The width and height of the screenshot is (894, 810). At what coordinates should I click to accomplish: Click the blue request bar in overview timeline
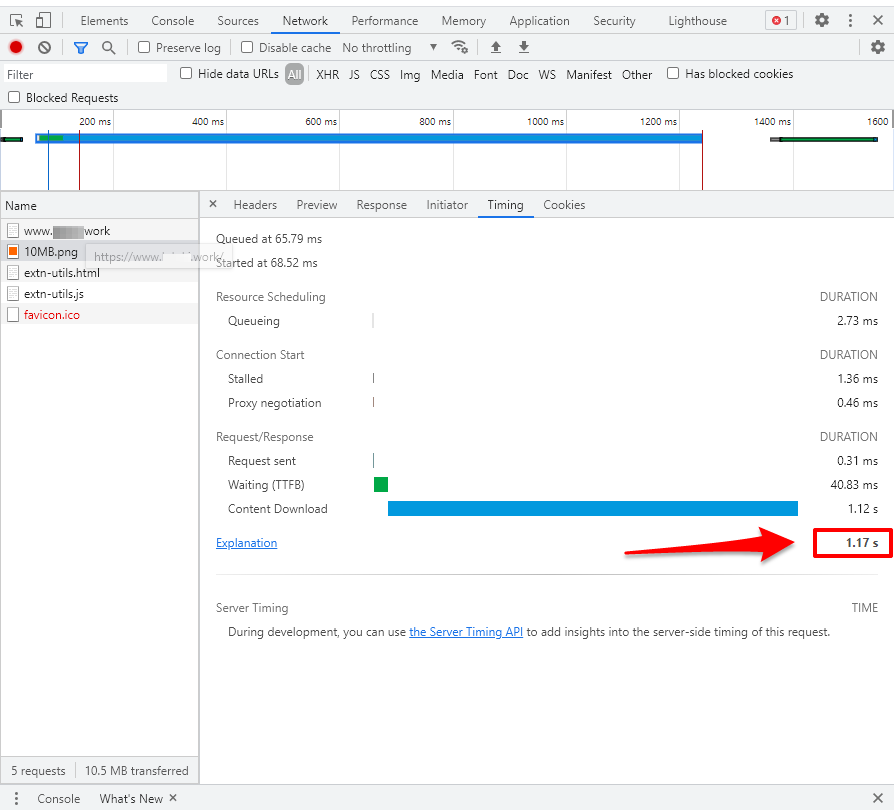tap(369, 138)
